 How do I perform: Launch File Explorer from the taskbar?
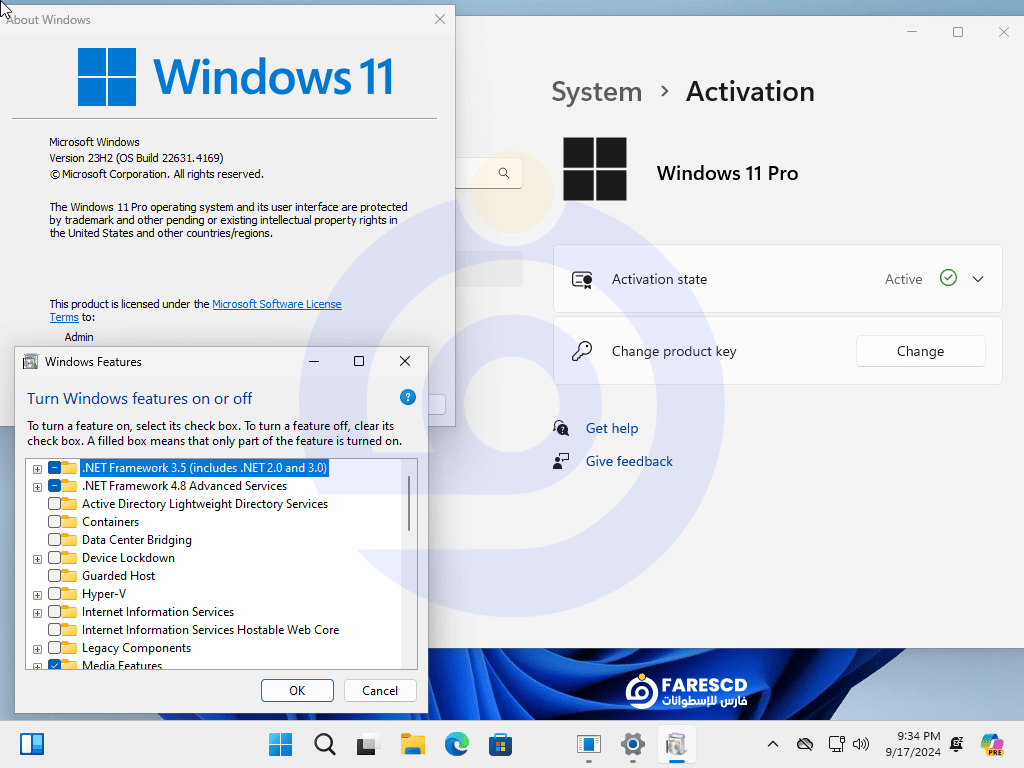coord(413,744)
